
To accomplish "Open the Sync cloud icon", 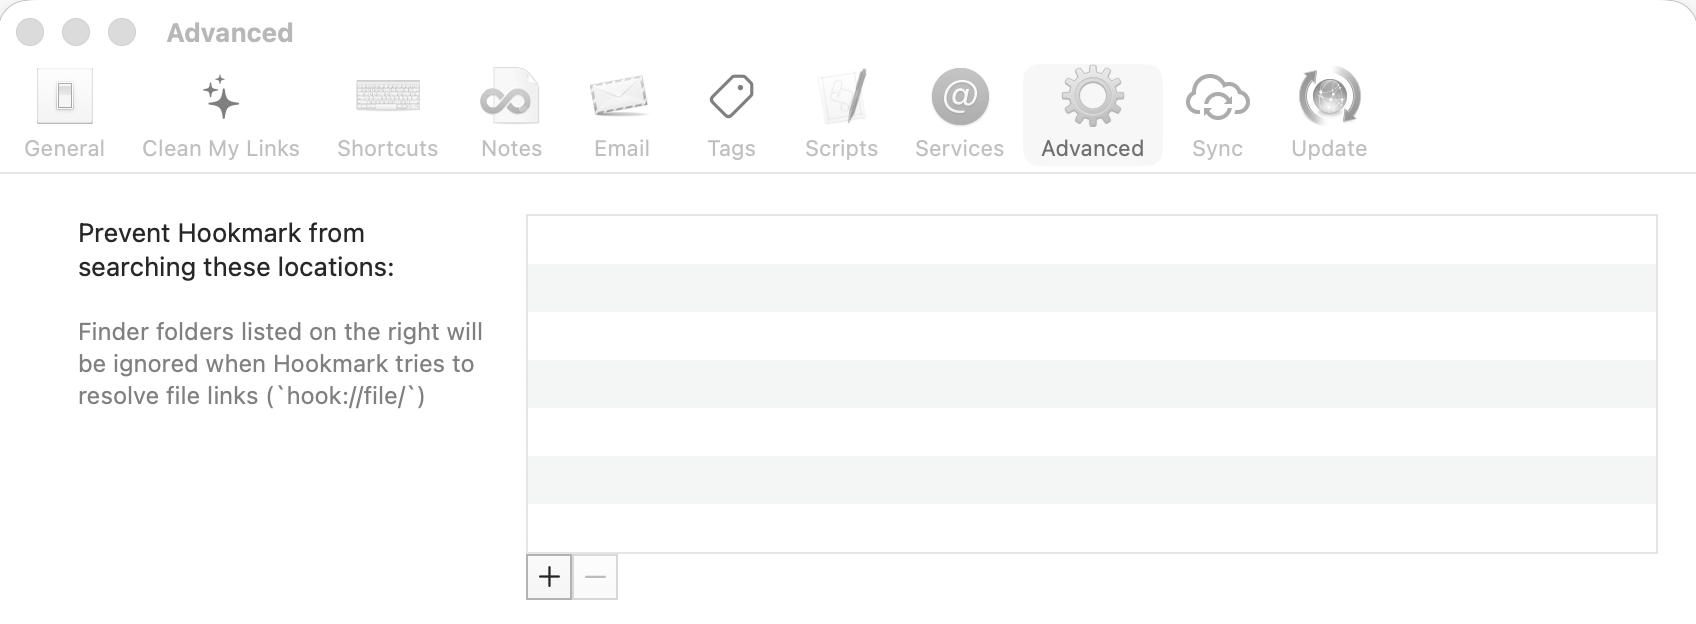I will click(1217, 97).
